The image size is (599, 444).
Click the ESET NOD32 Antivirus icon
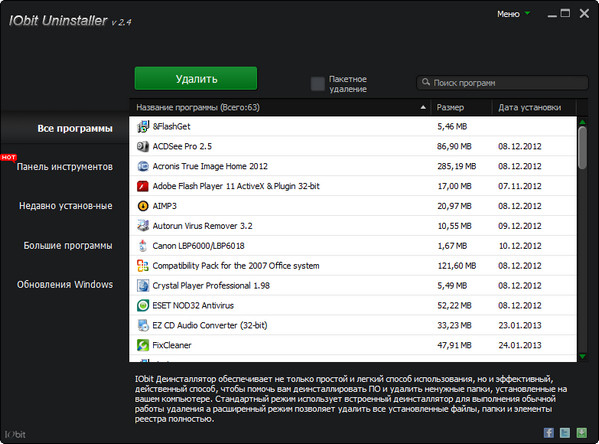click(143, 305)
